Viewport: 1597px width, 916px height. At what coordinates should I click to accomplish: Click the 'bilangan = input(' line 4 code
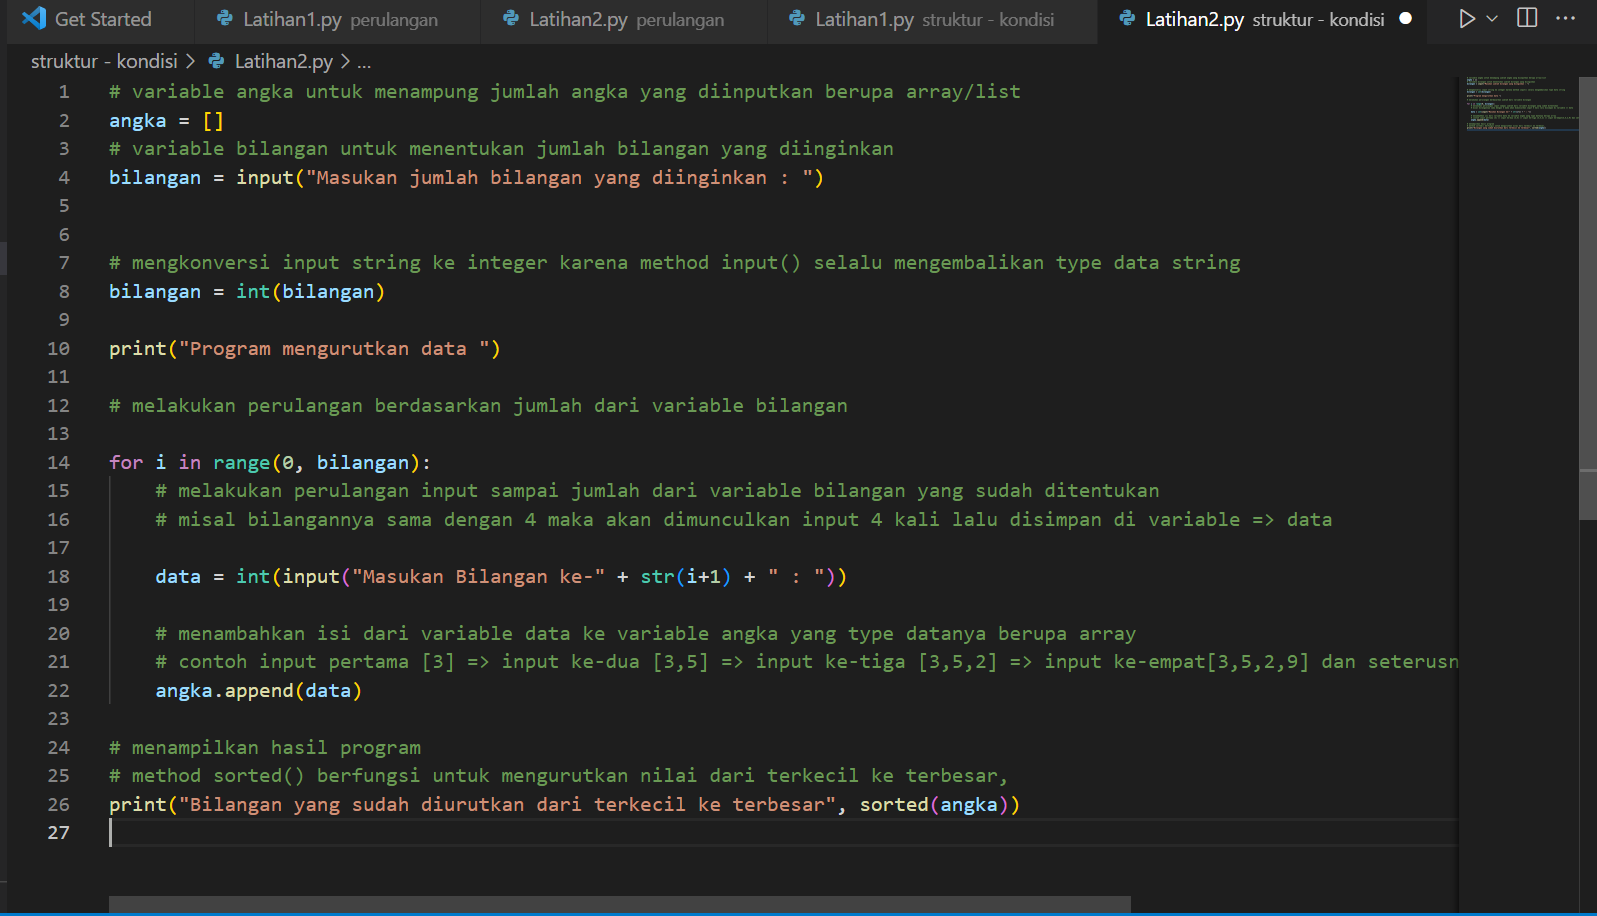coord(467,177)
